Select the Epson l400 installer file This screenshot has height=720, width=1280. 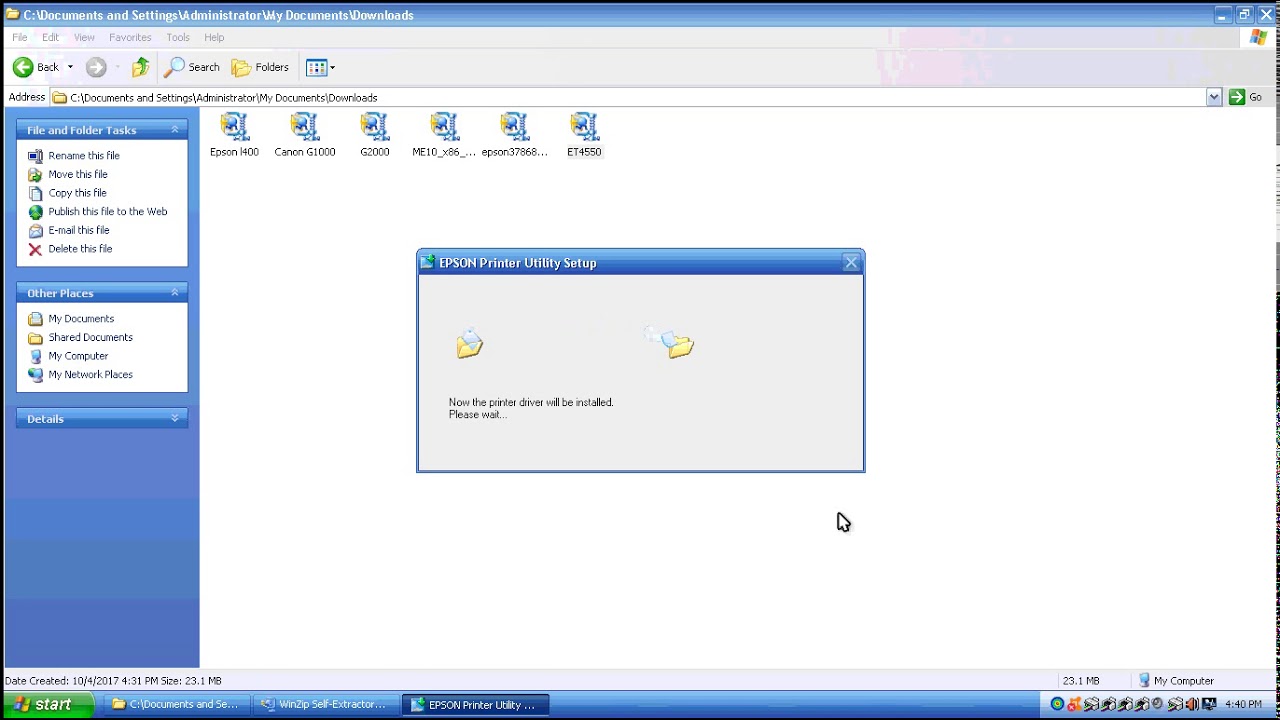pos(234,135)
